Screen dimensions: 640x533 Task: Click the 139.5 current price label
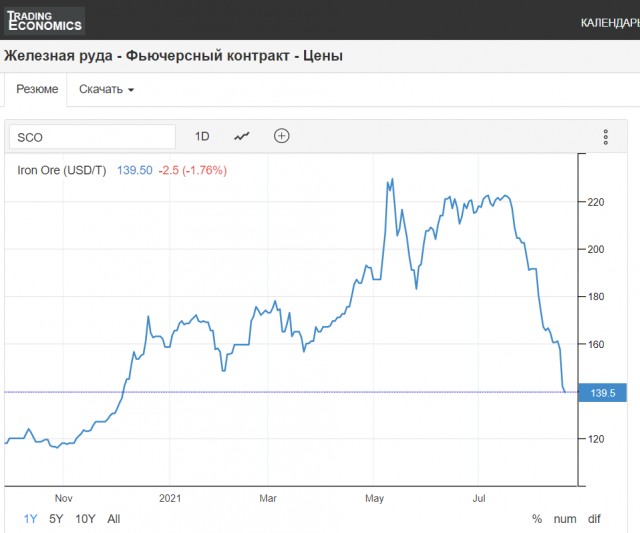coord(602,393)
